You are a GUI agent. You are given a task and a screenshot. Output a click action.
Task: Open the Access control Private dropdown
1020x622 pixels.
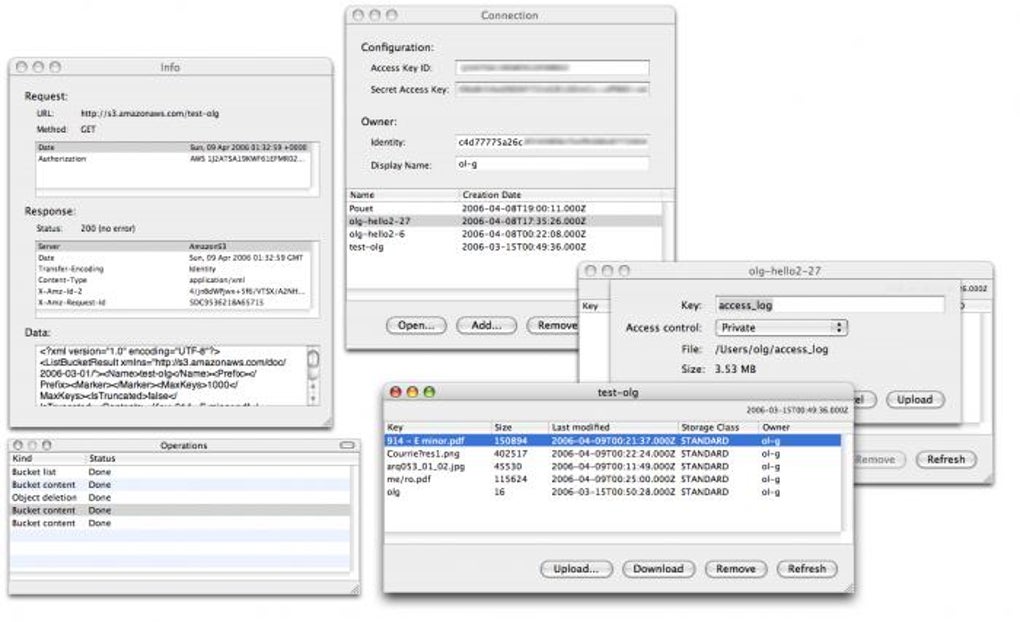click(x=781, y=328)
